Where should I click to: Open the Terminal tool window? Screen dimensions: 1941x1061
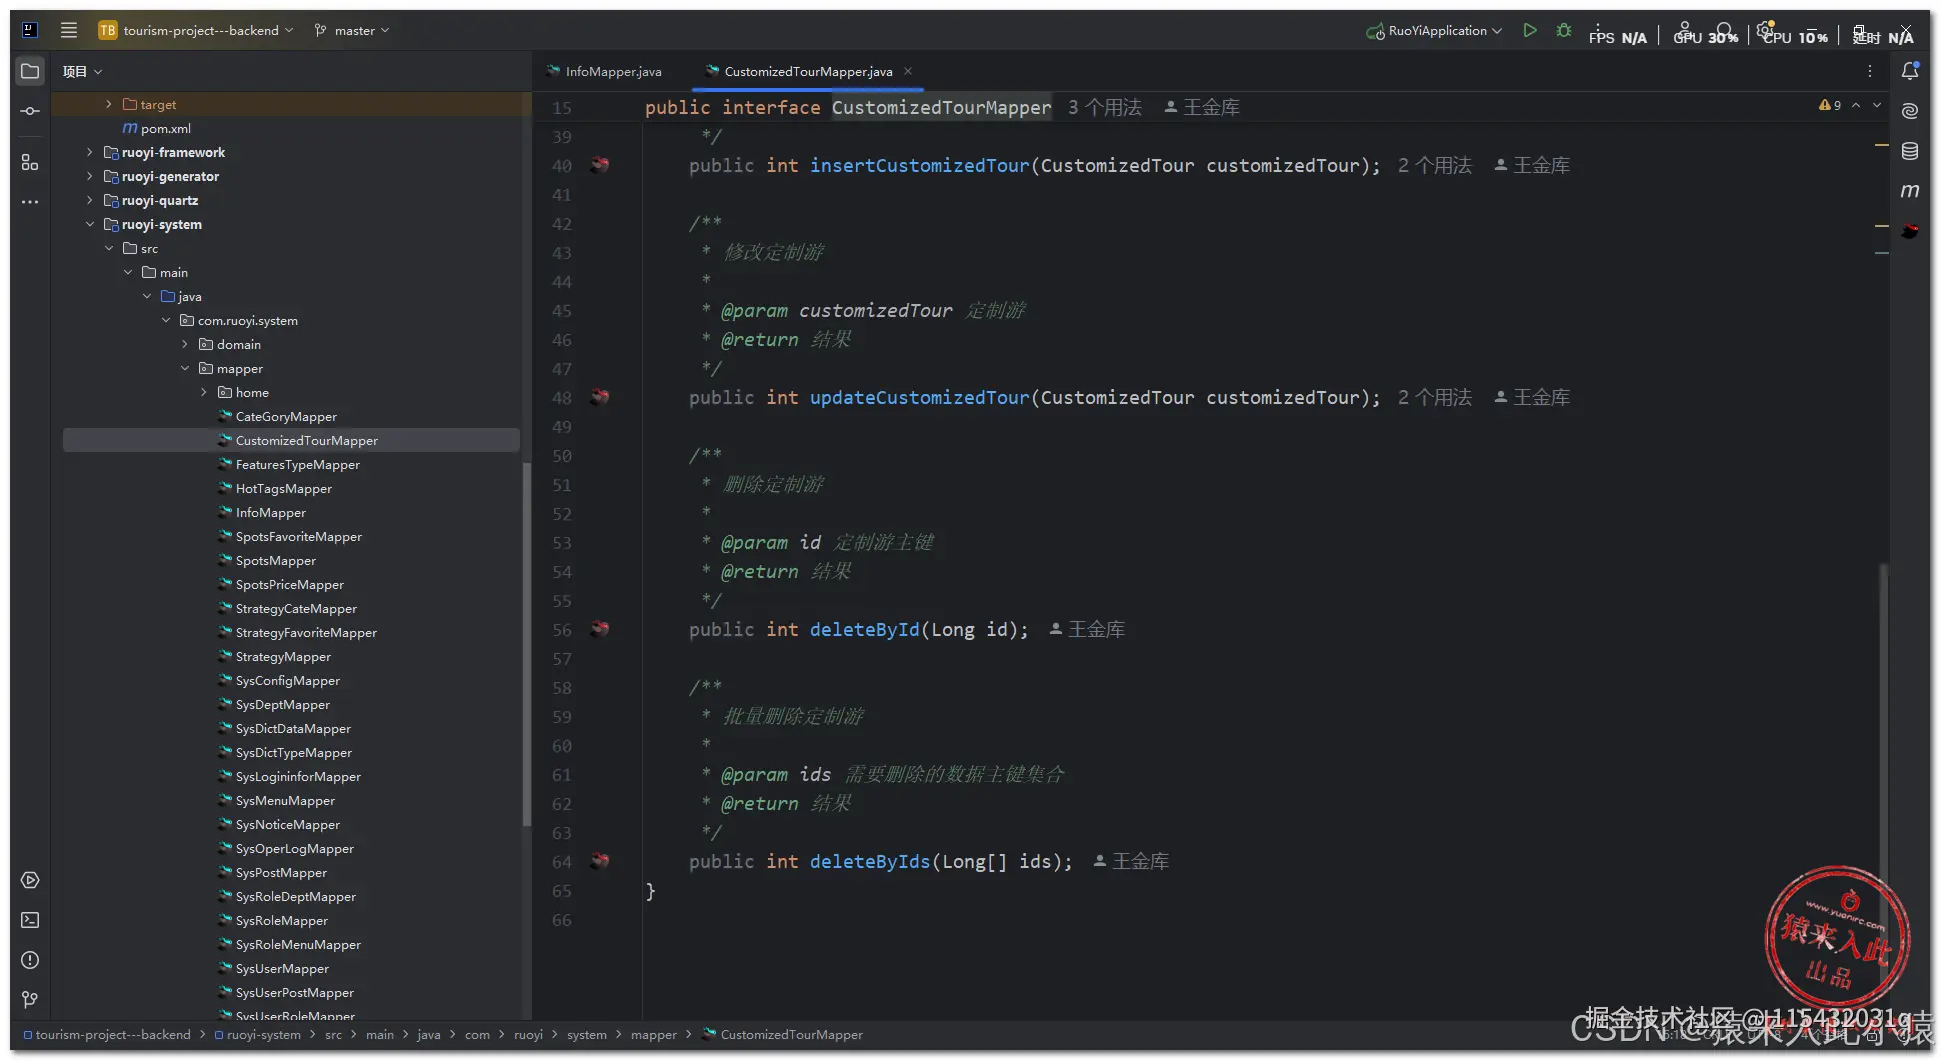click(30, 920)
